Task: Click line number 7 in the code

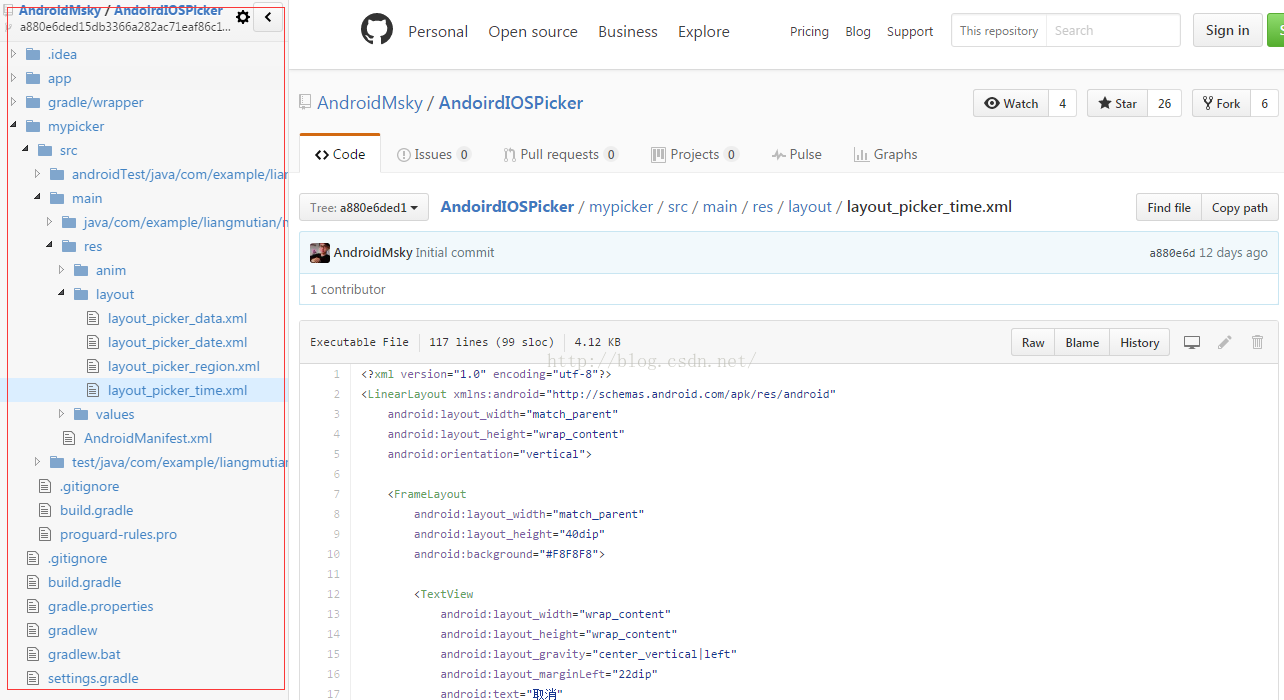Action: point(337,494)
